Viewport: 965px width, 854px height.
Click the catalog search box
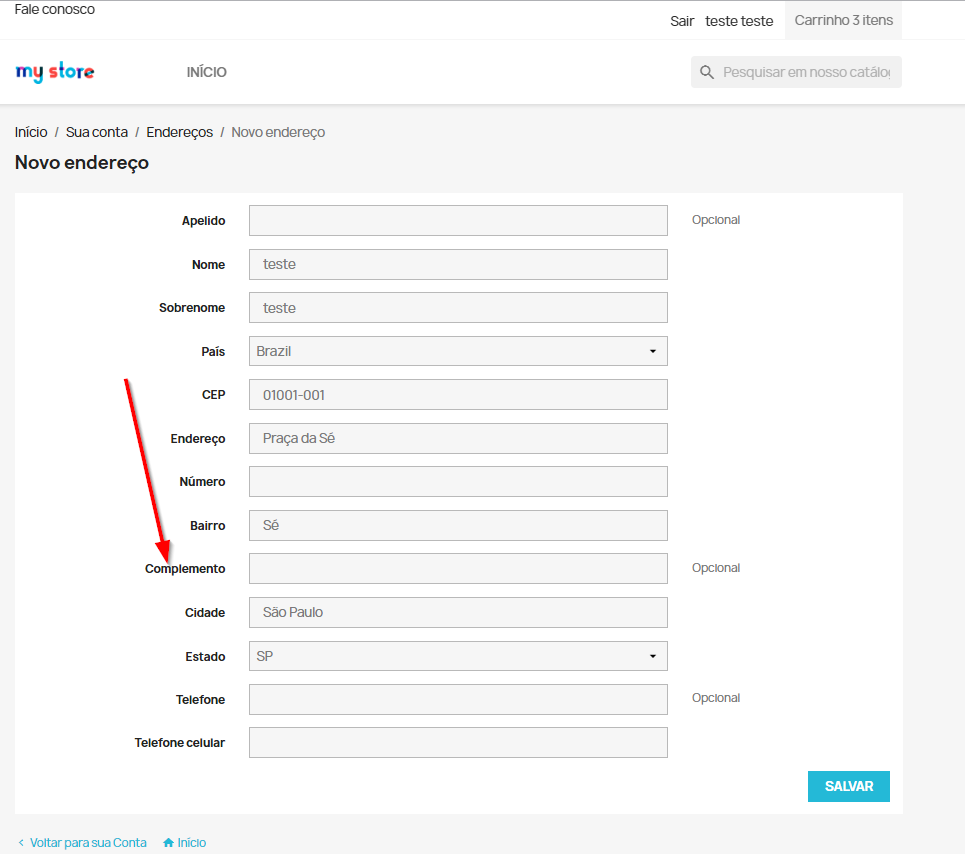(x=796, y=72)
